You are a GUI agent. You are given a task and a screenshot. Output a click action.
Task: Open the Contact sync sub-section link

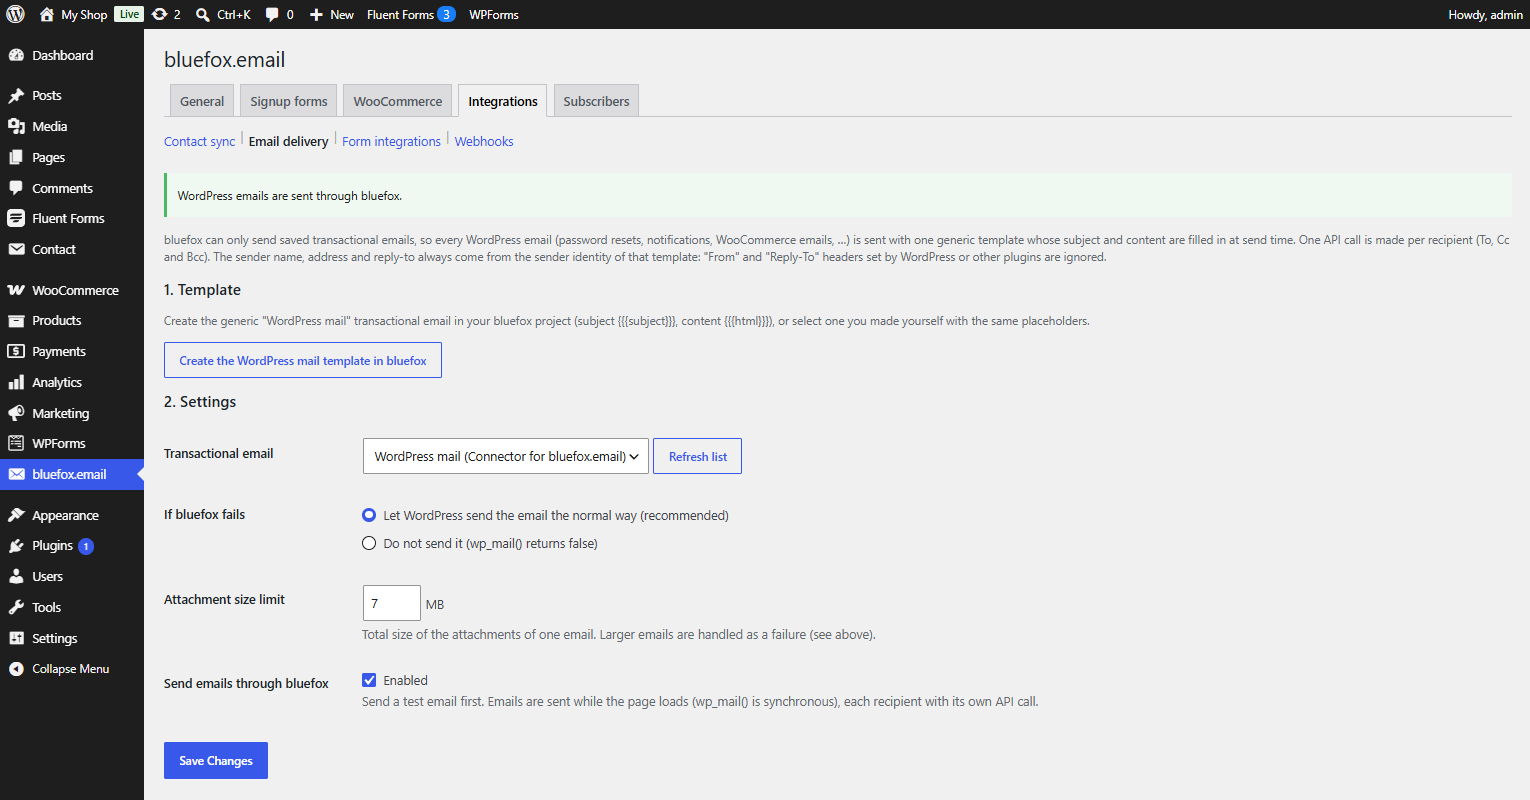coord(200,141)
